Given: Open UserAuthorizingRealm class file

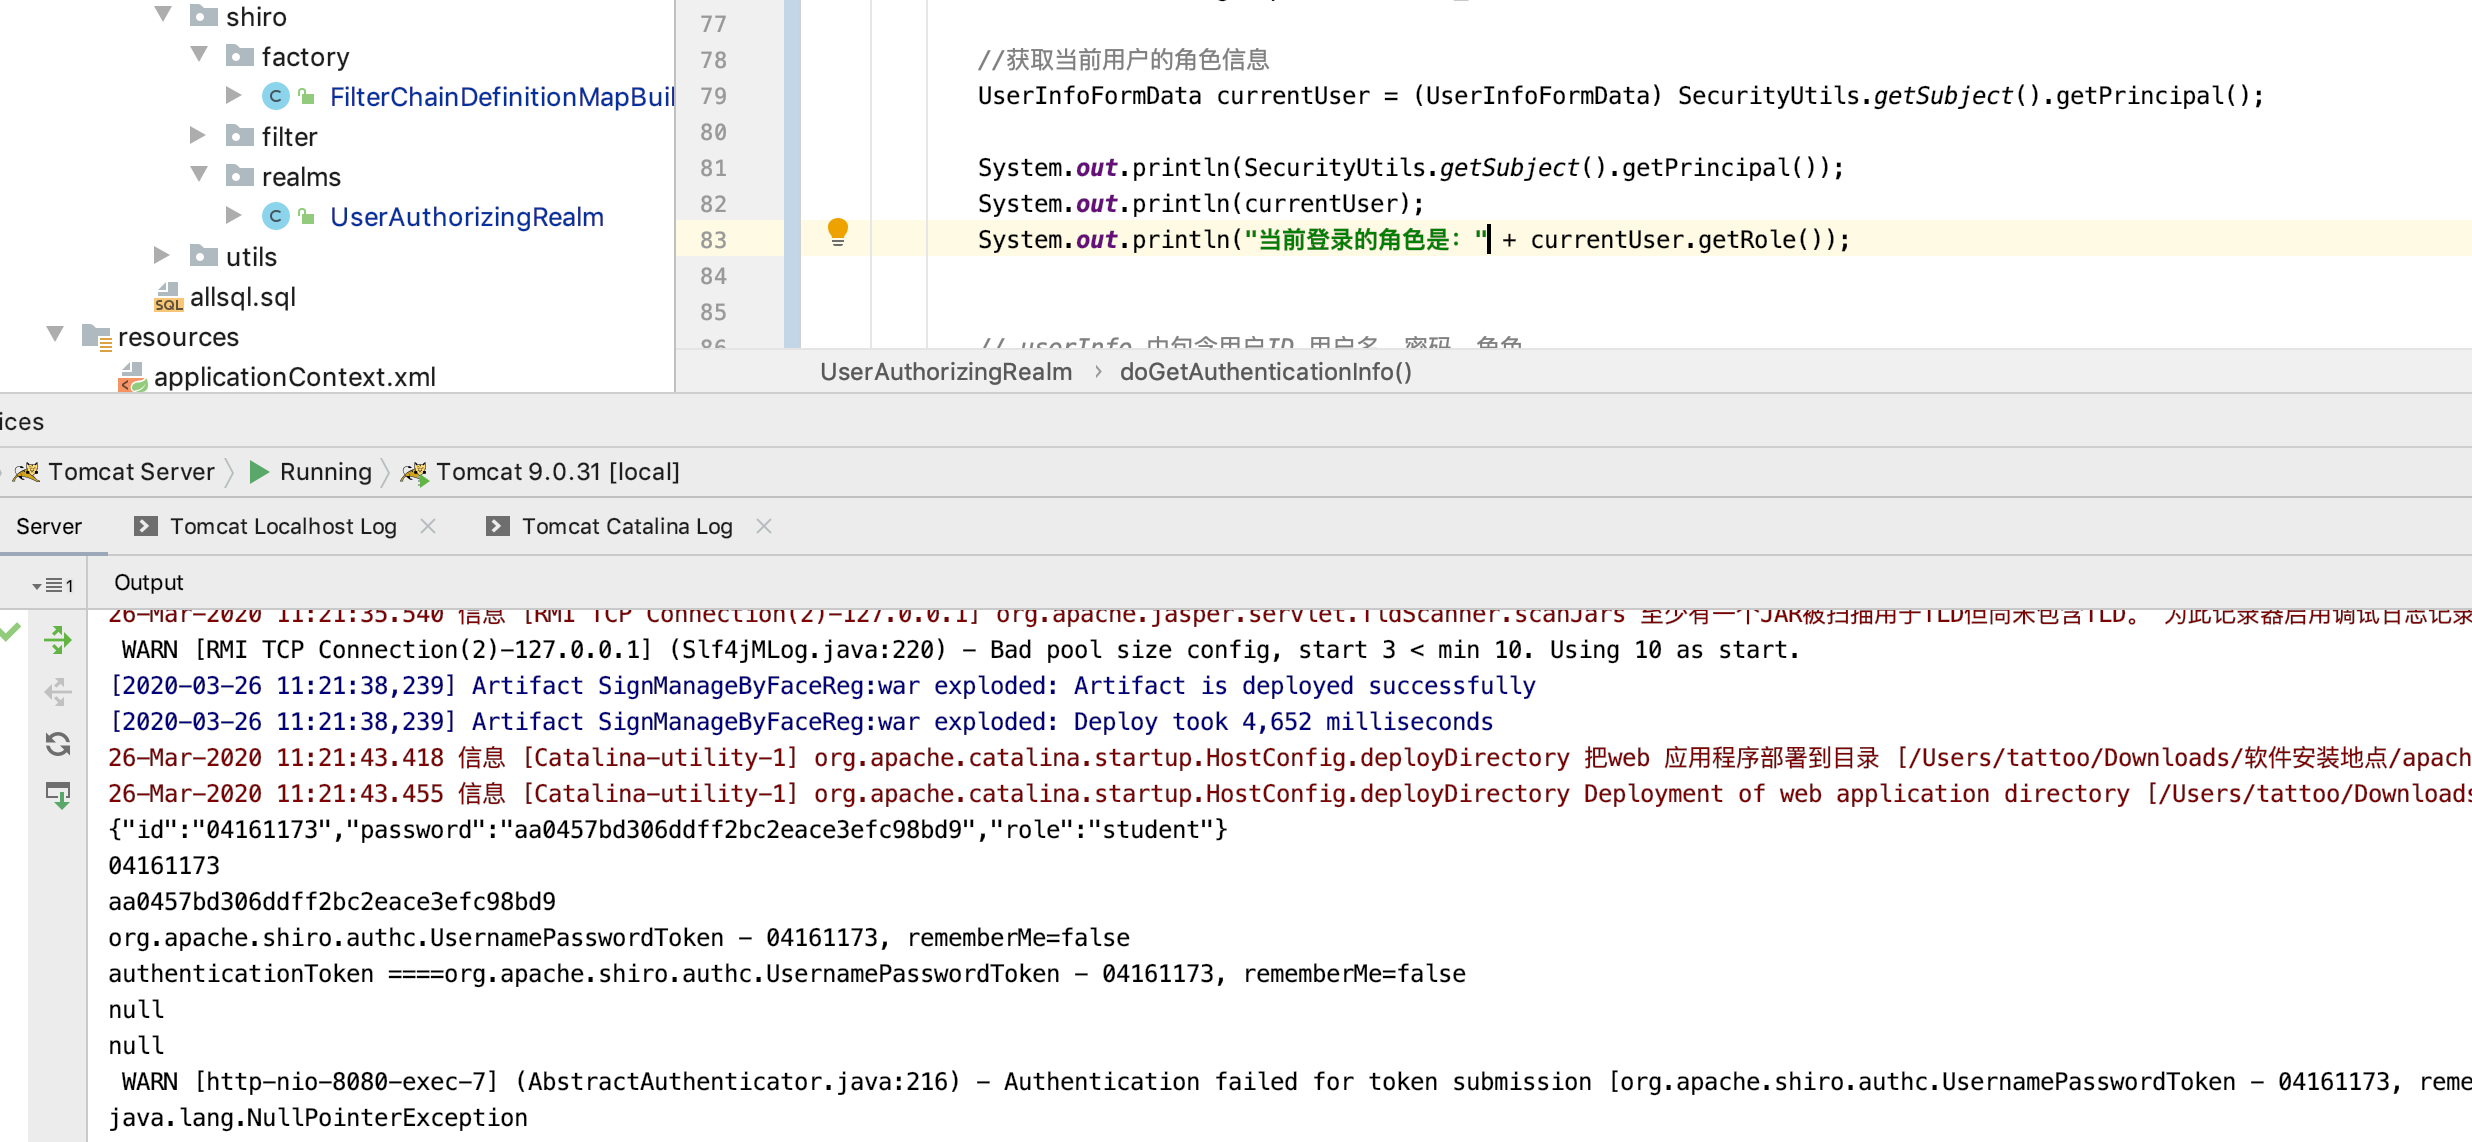Looking at the screenshot, I should pos(470,216).
